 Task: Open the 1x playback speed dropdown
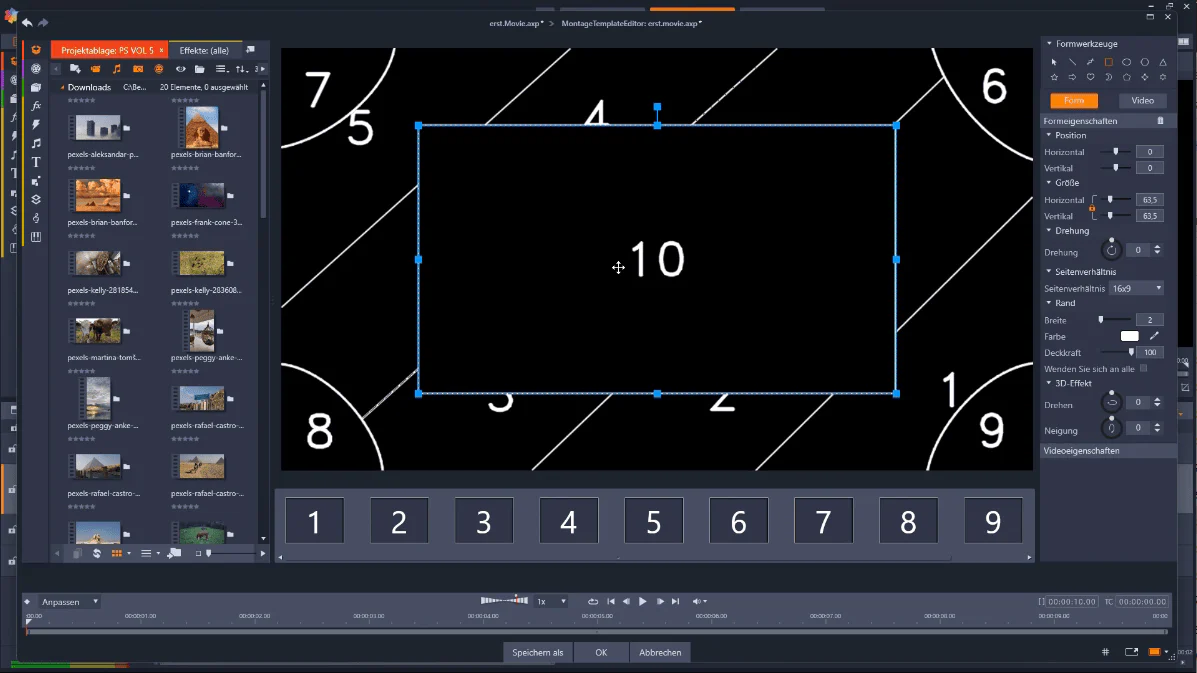click(551, 601)
